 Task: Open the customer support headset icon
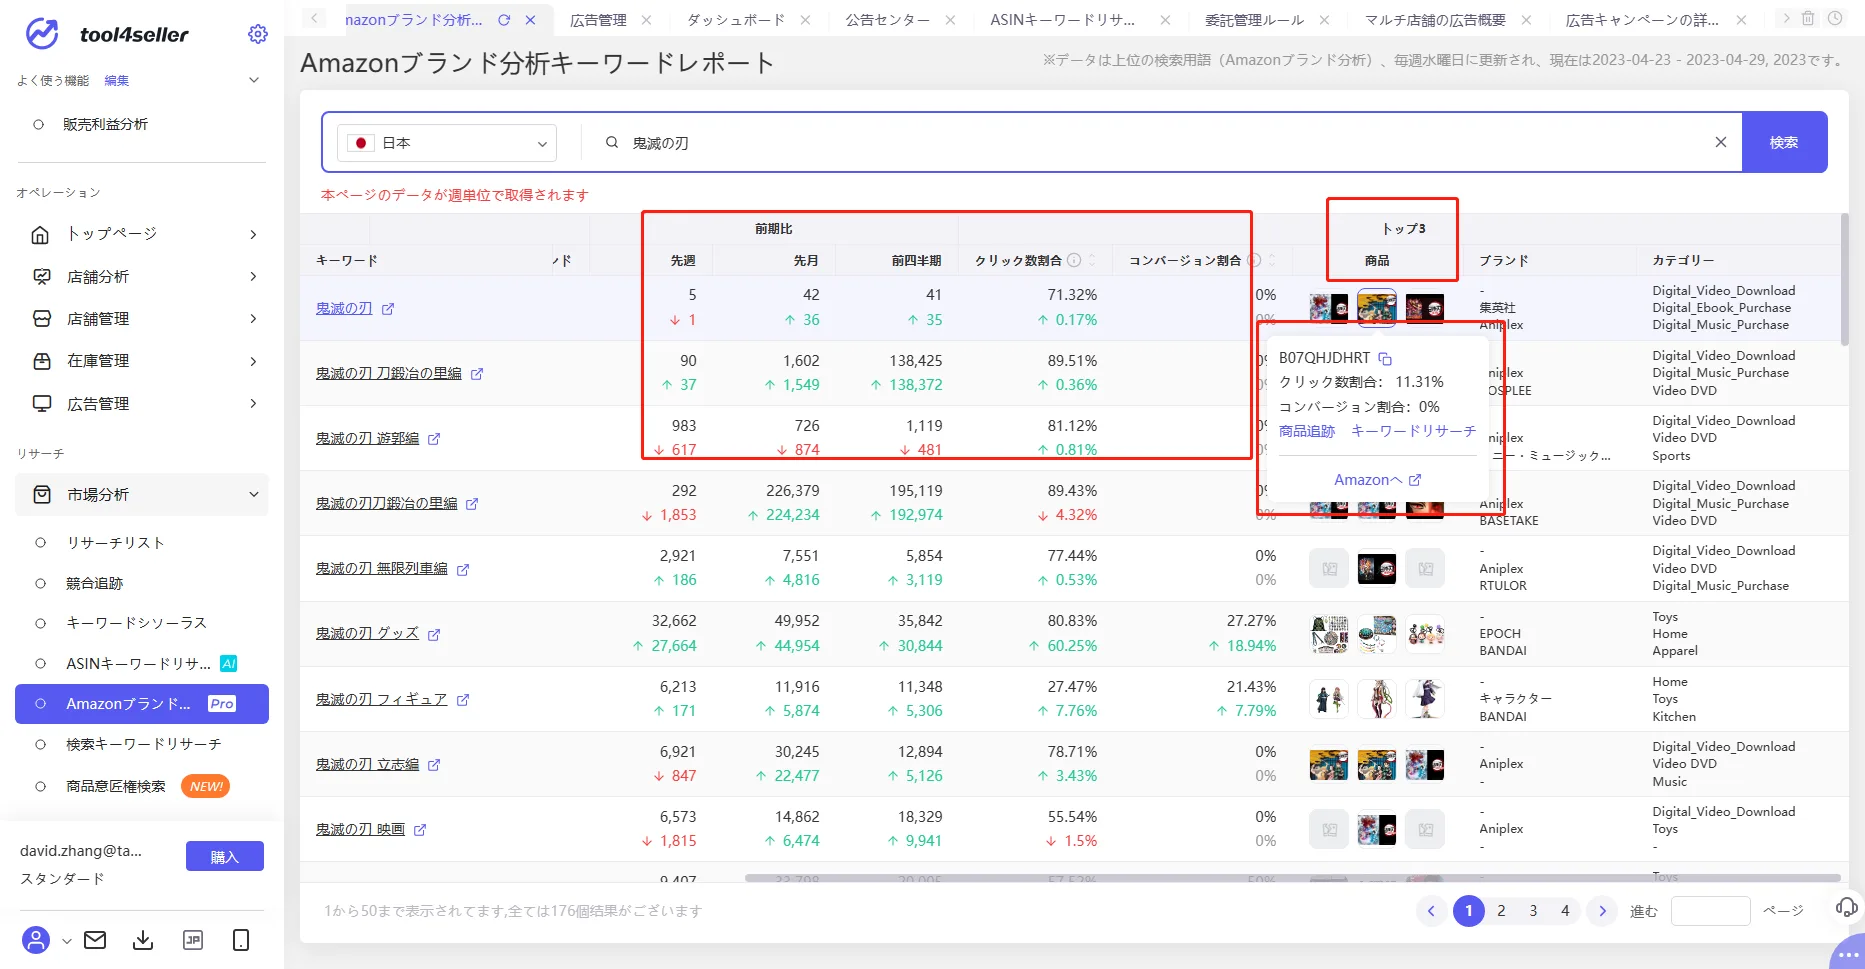point(1847,907)
